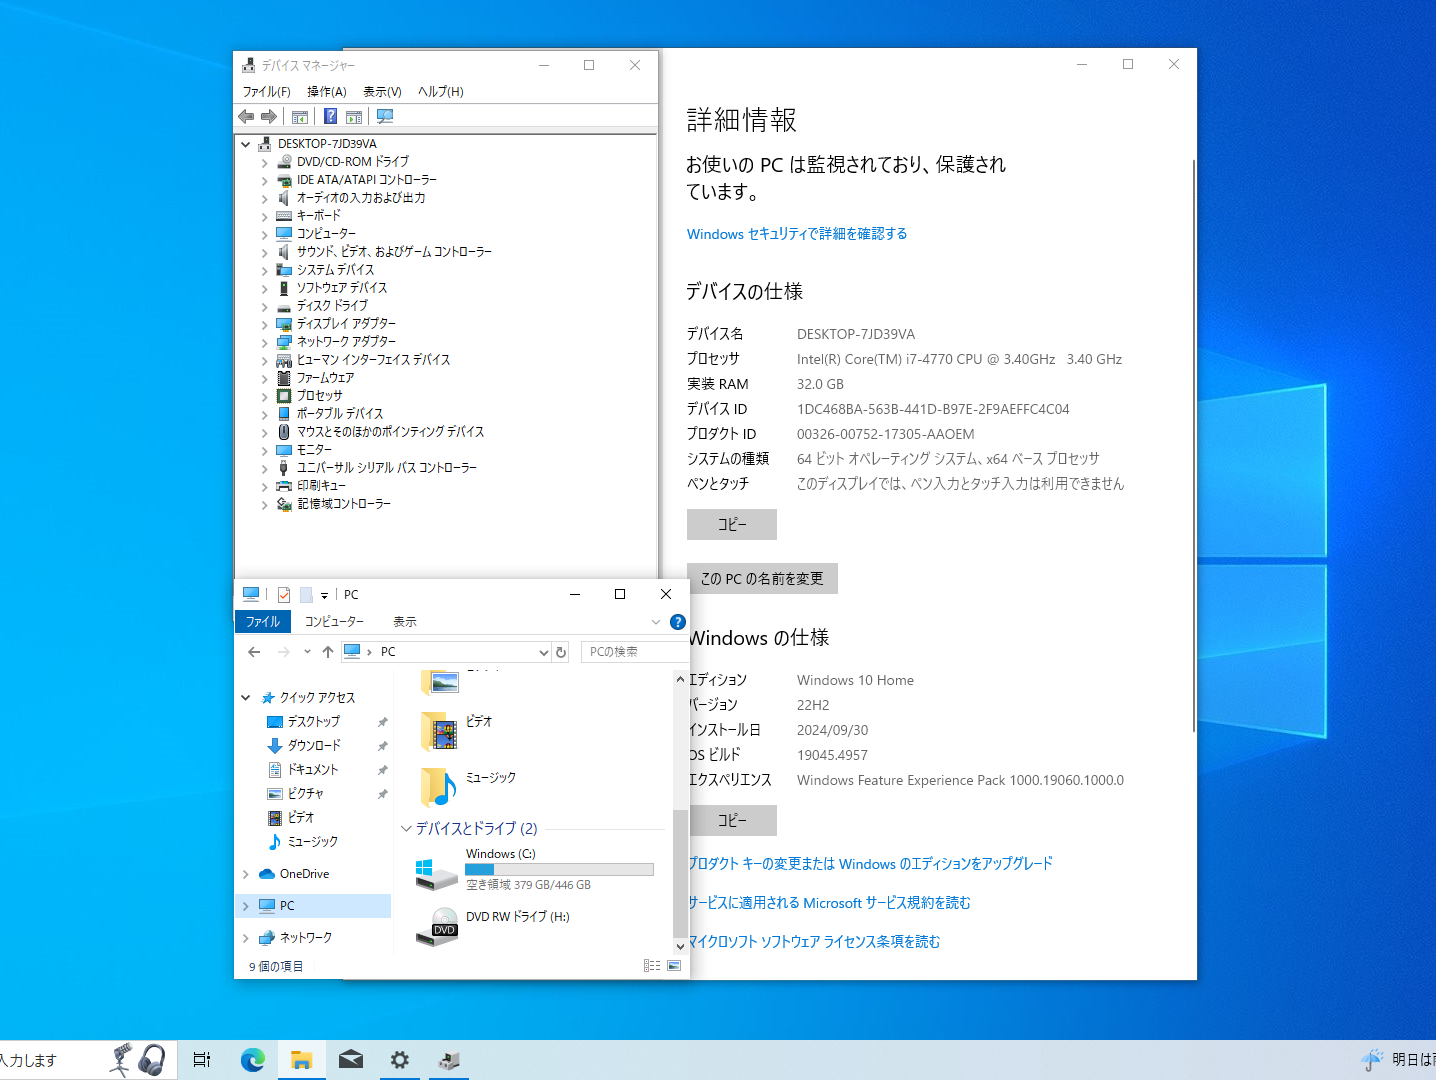Select the DVD RW drive (H:) icon
This screenshot has width=1436, height=1080.
[x=437, y=927]
